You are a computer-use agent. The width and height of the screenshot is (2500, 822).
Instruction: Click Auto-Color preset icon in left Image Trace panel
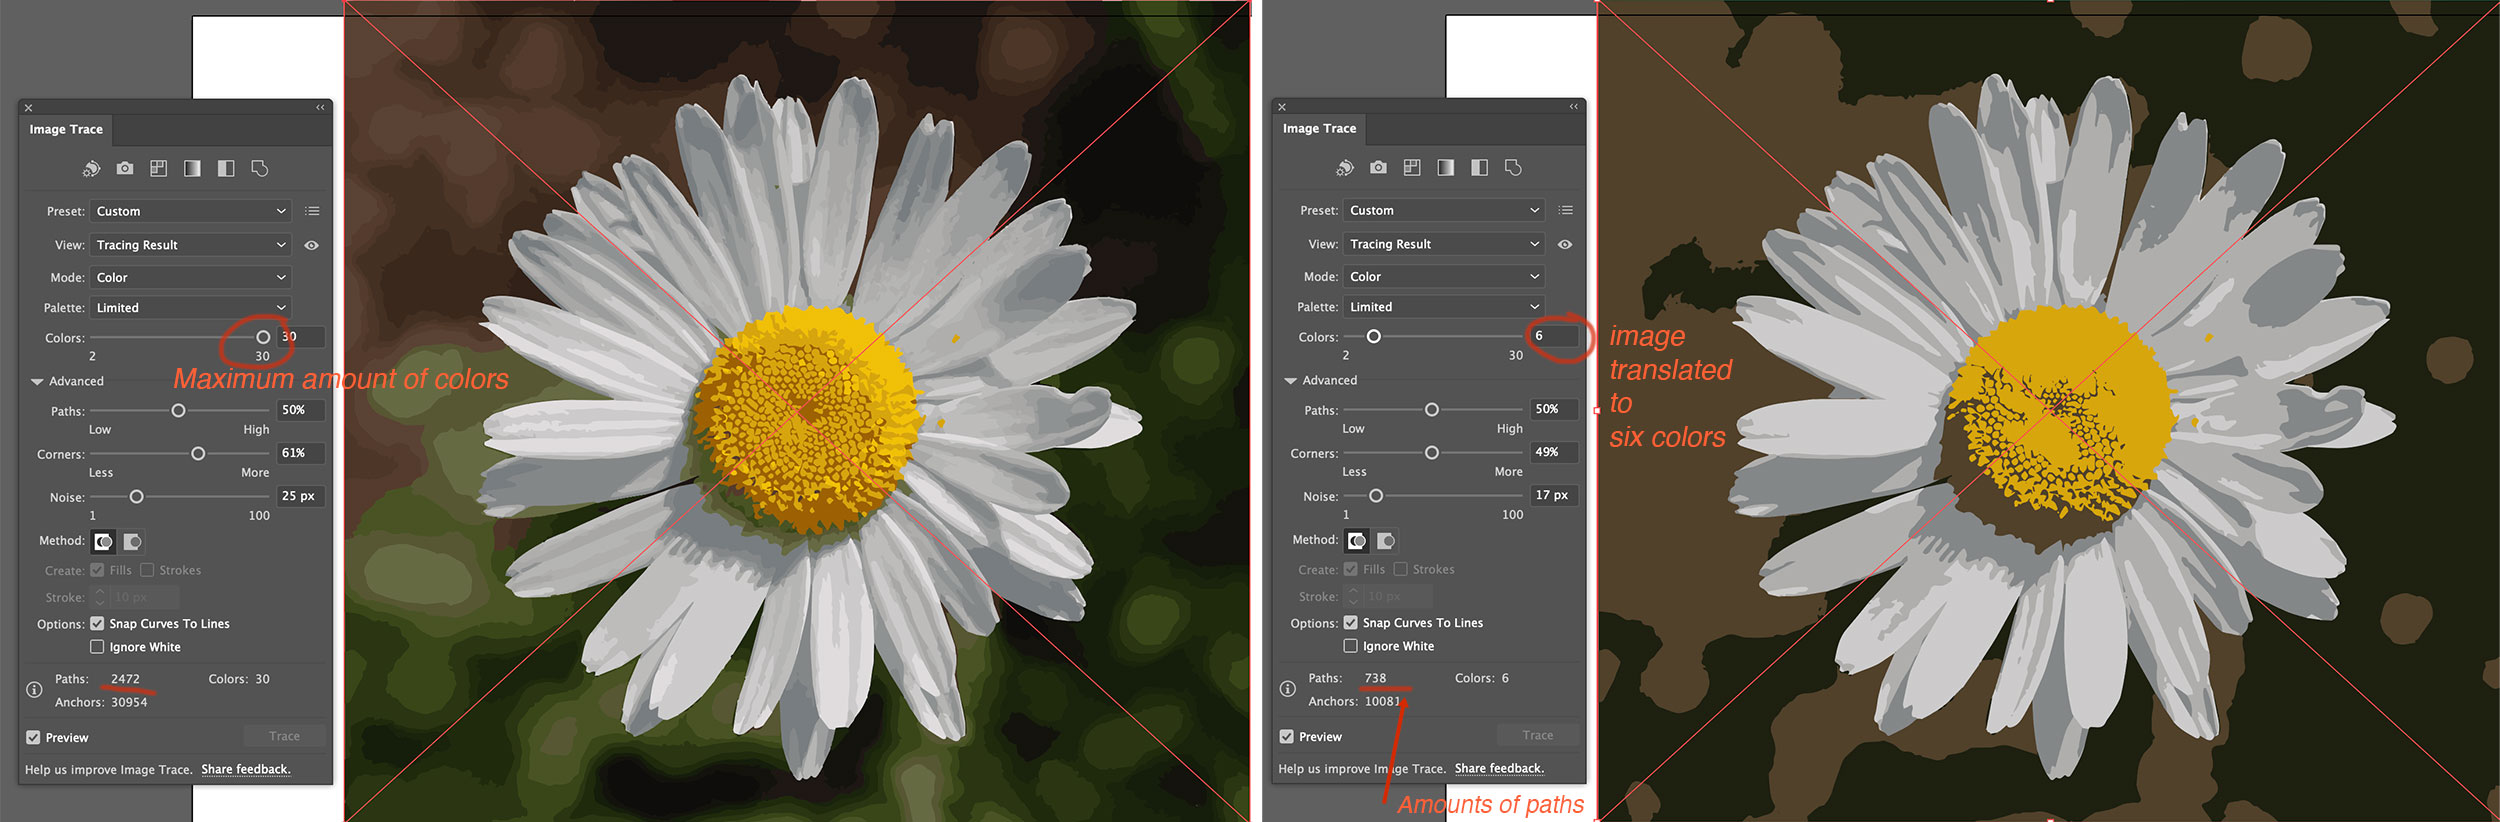91,169
